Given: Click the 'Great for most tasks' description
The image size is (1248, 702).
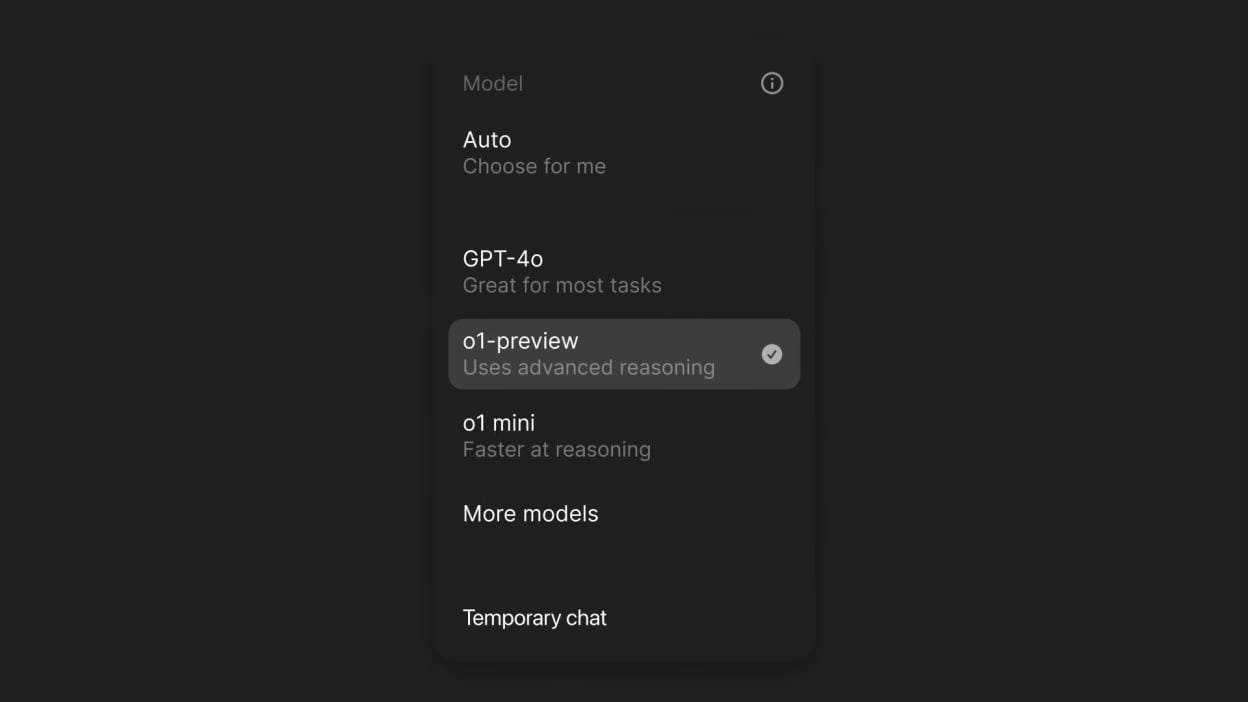Looking at the screenshot, I should pos(562,285).
